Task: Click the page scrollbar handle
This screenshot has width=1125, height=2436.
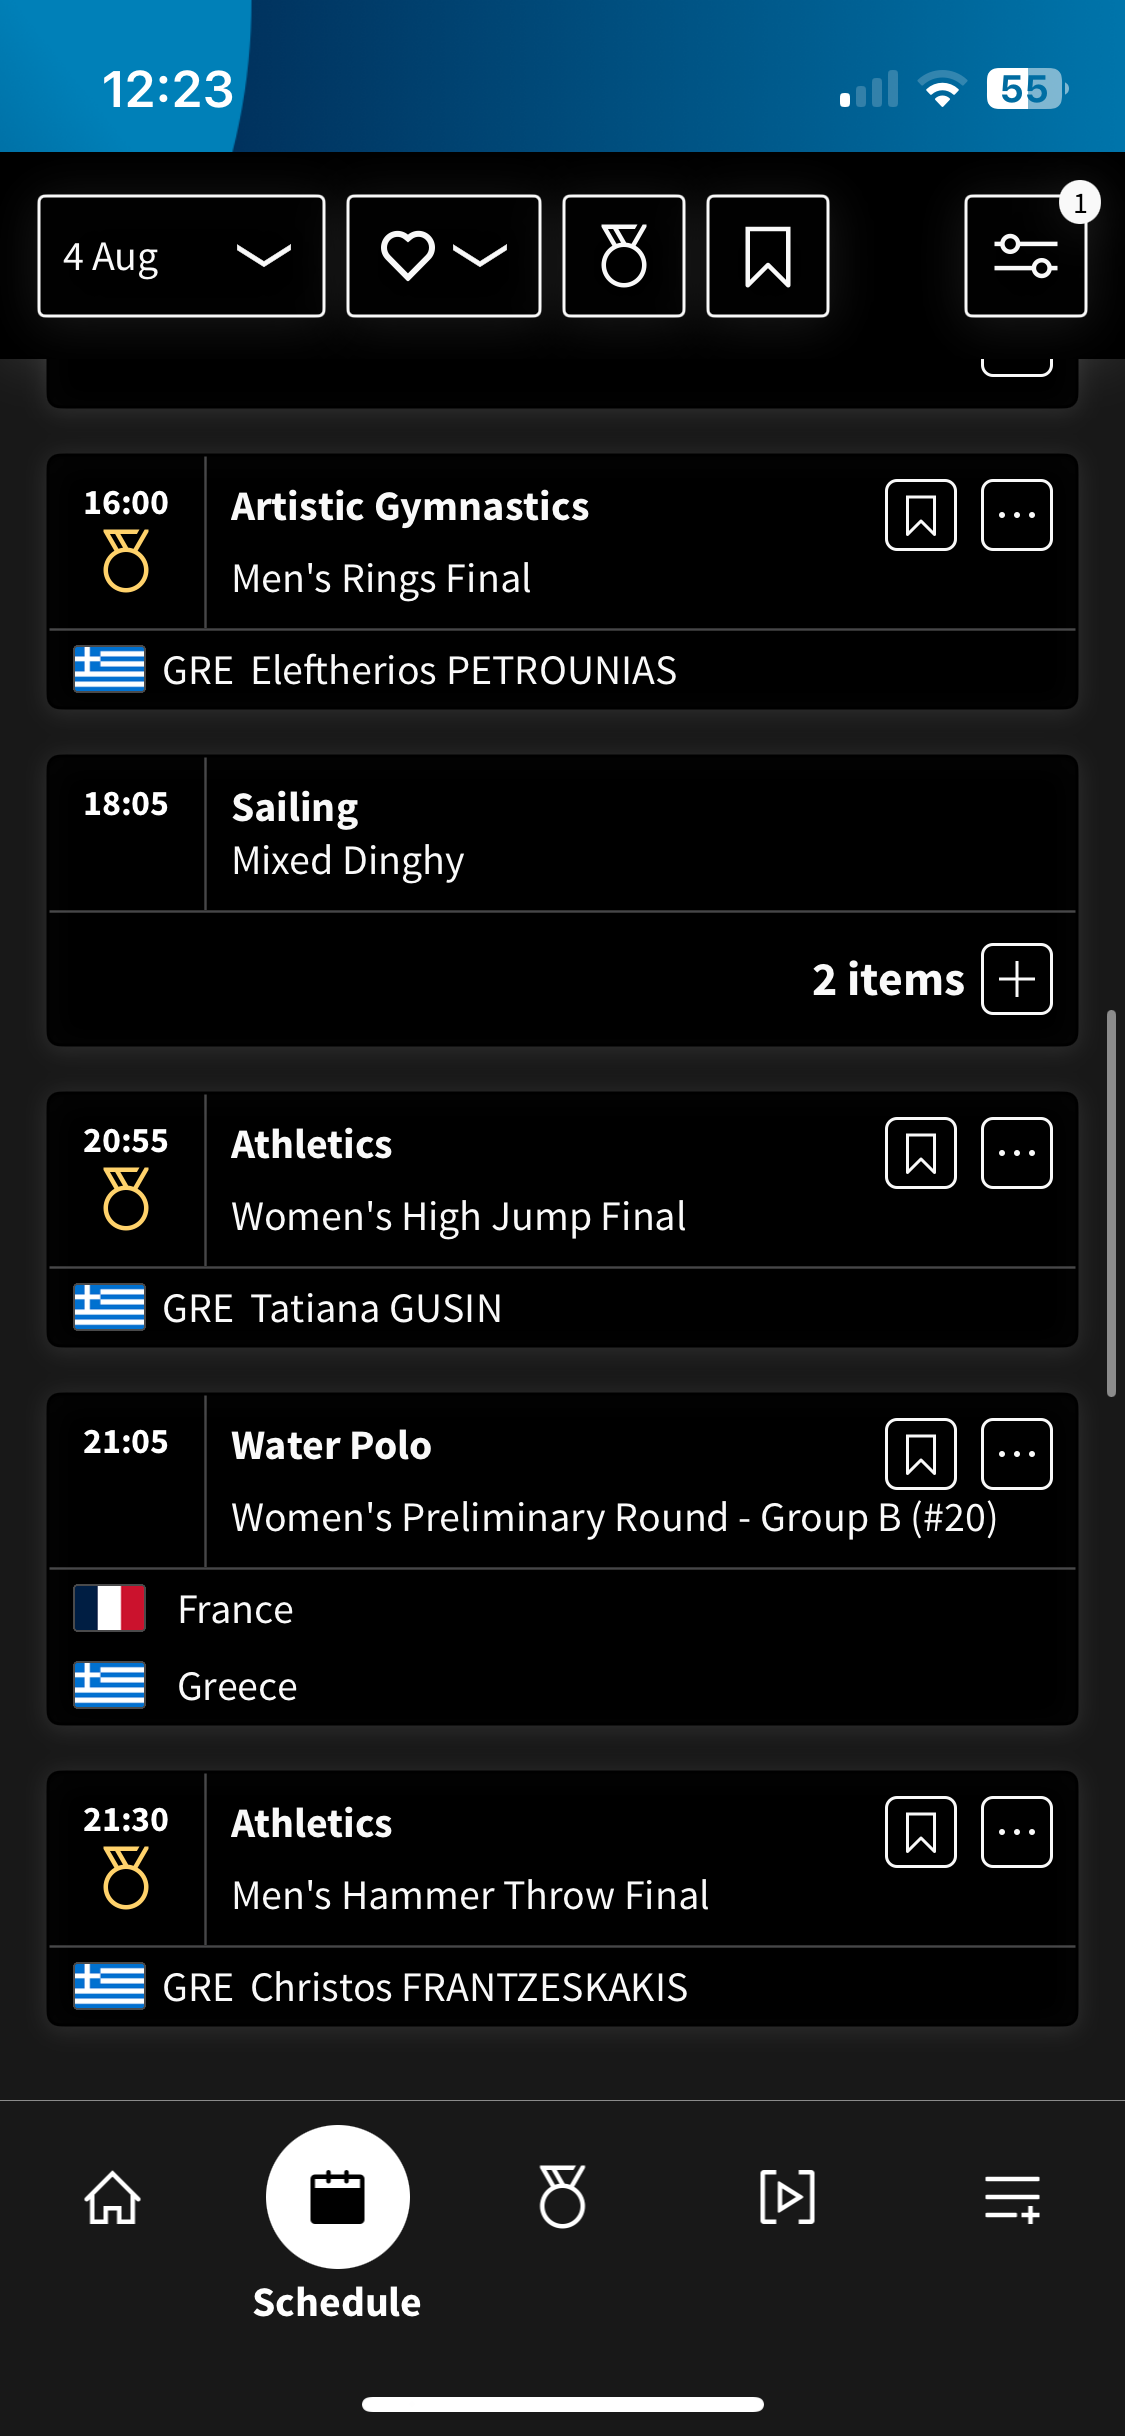Action: pyautogui.click(x=1110, y=1203)
